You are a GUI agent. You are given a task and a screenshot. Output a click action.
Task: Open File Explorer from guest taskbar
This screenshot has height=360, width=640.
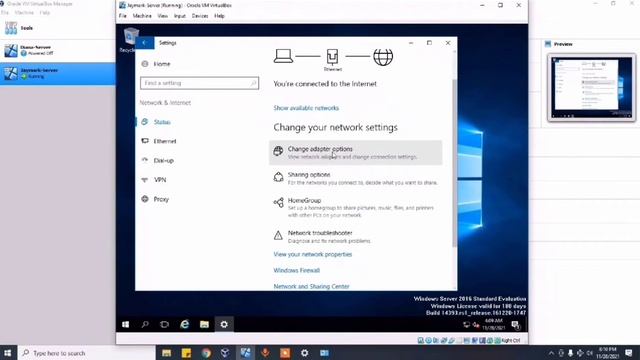204,324
